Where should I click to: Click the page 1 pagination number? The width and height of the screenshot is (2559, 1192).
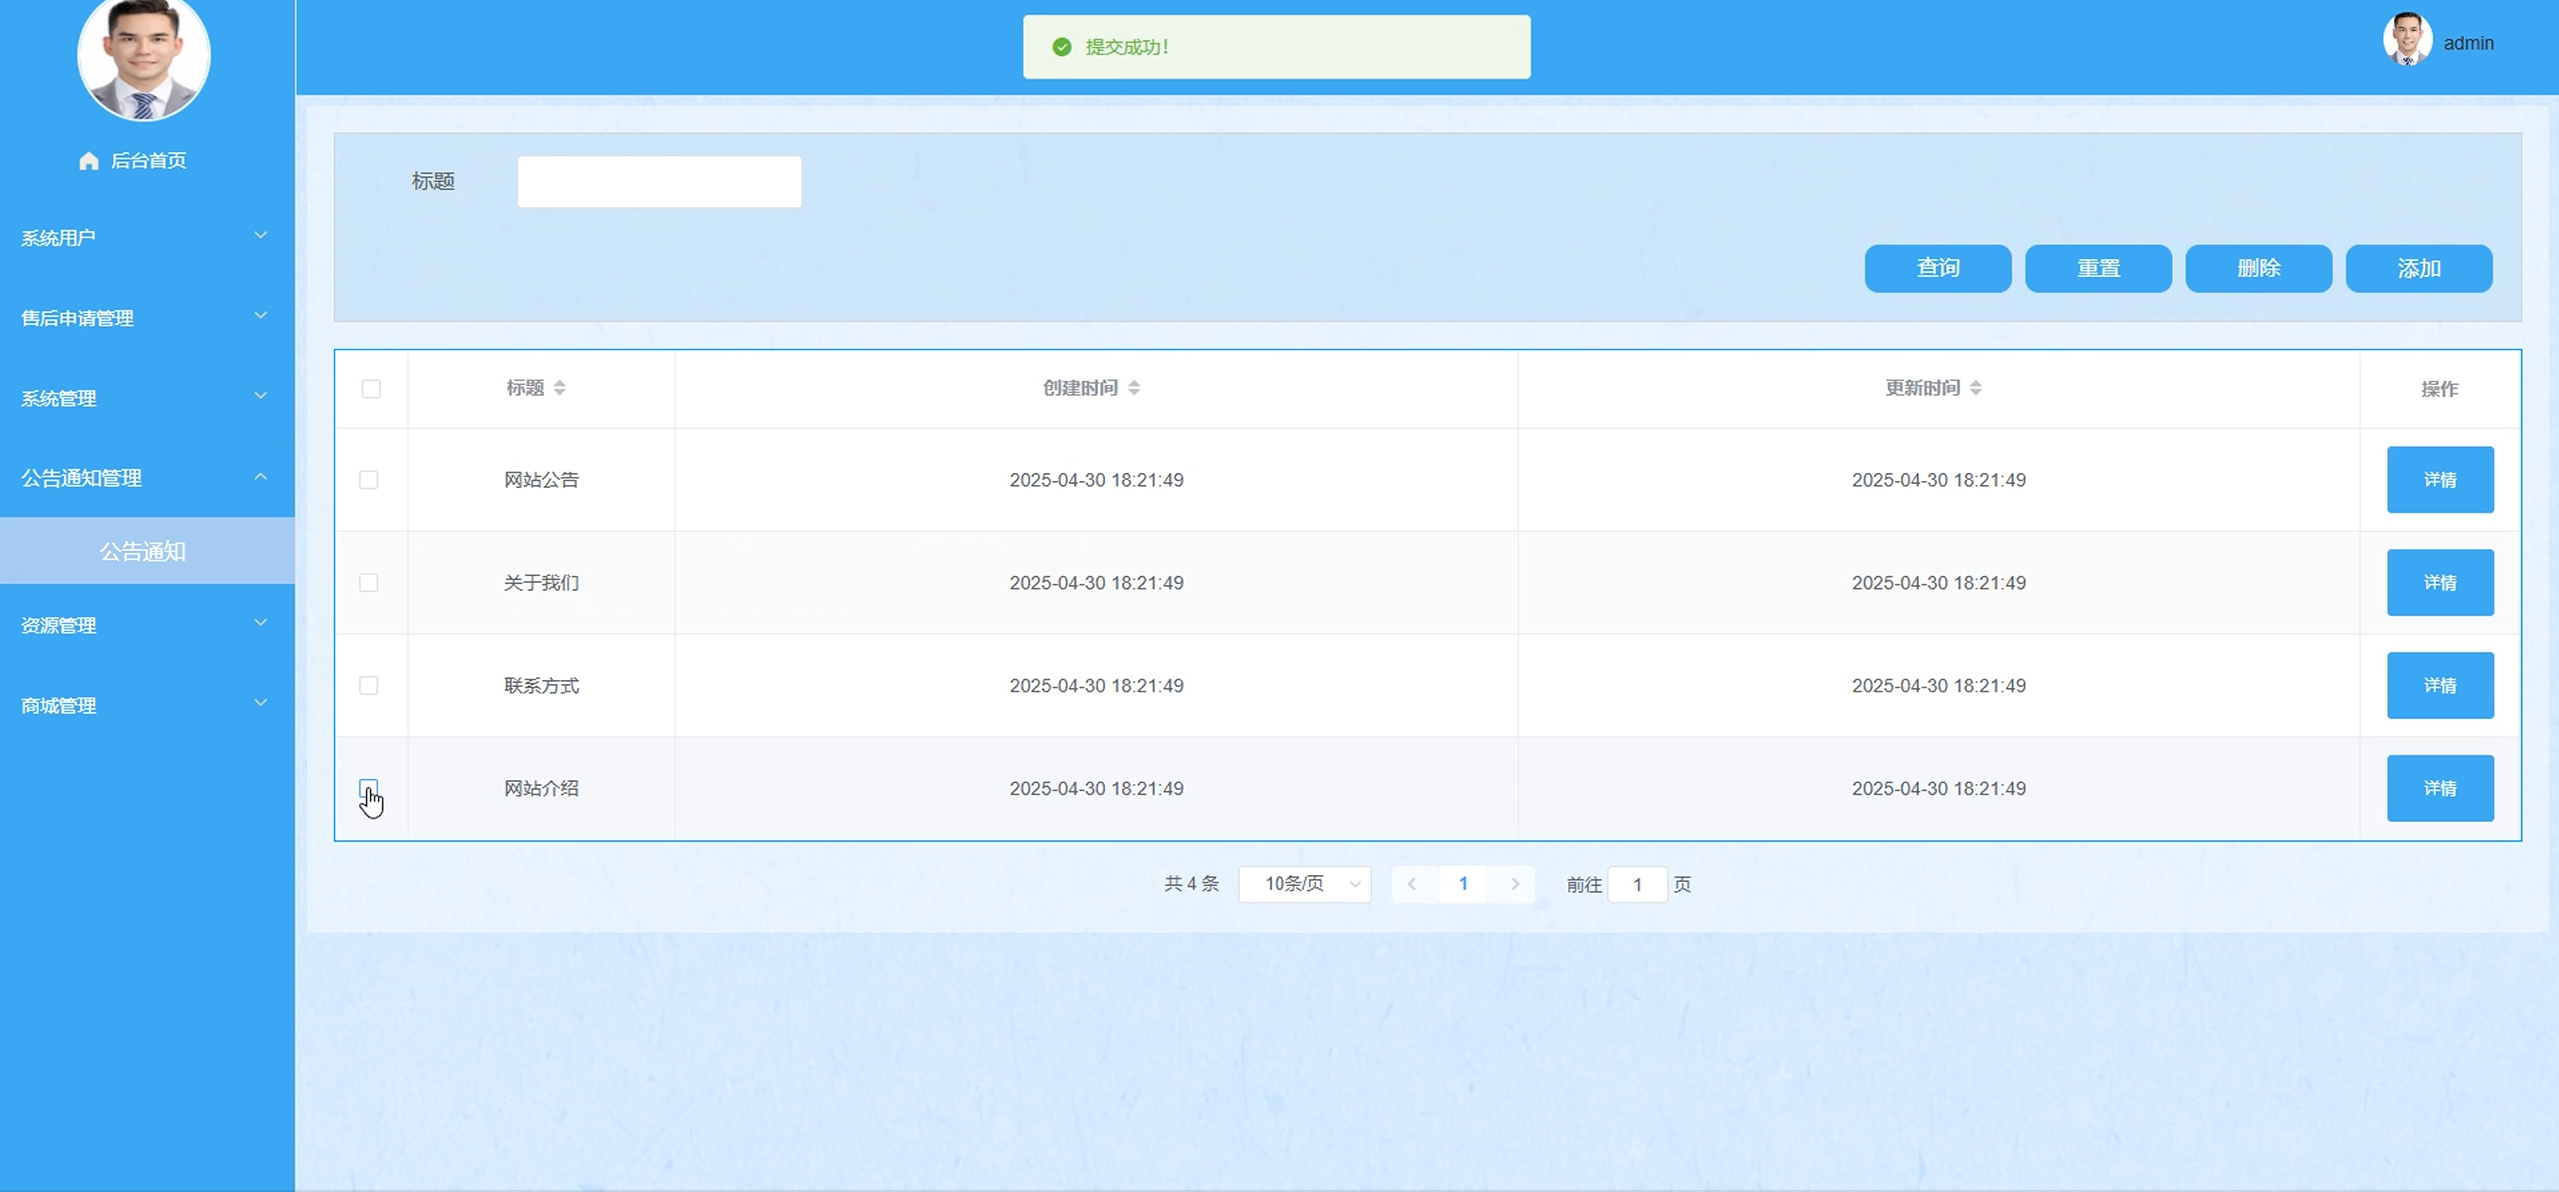pyautogui.click(x=1463, y=884)
